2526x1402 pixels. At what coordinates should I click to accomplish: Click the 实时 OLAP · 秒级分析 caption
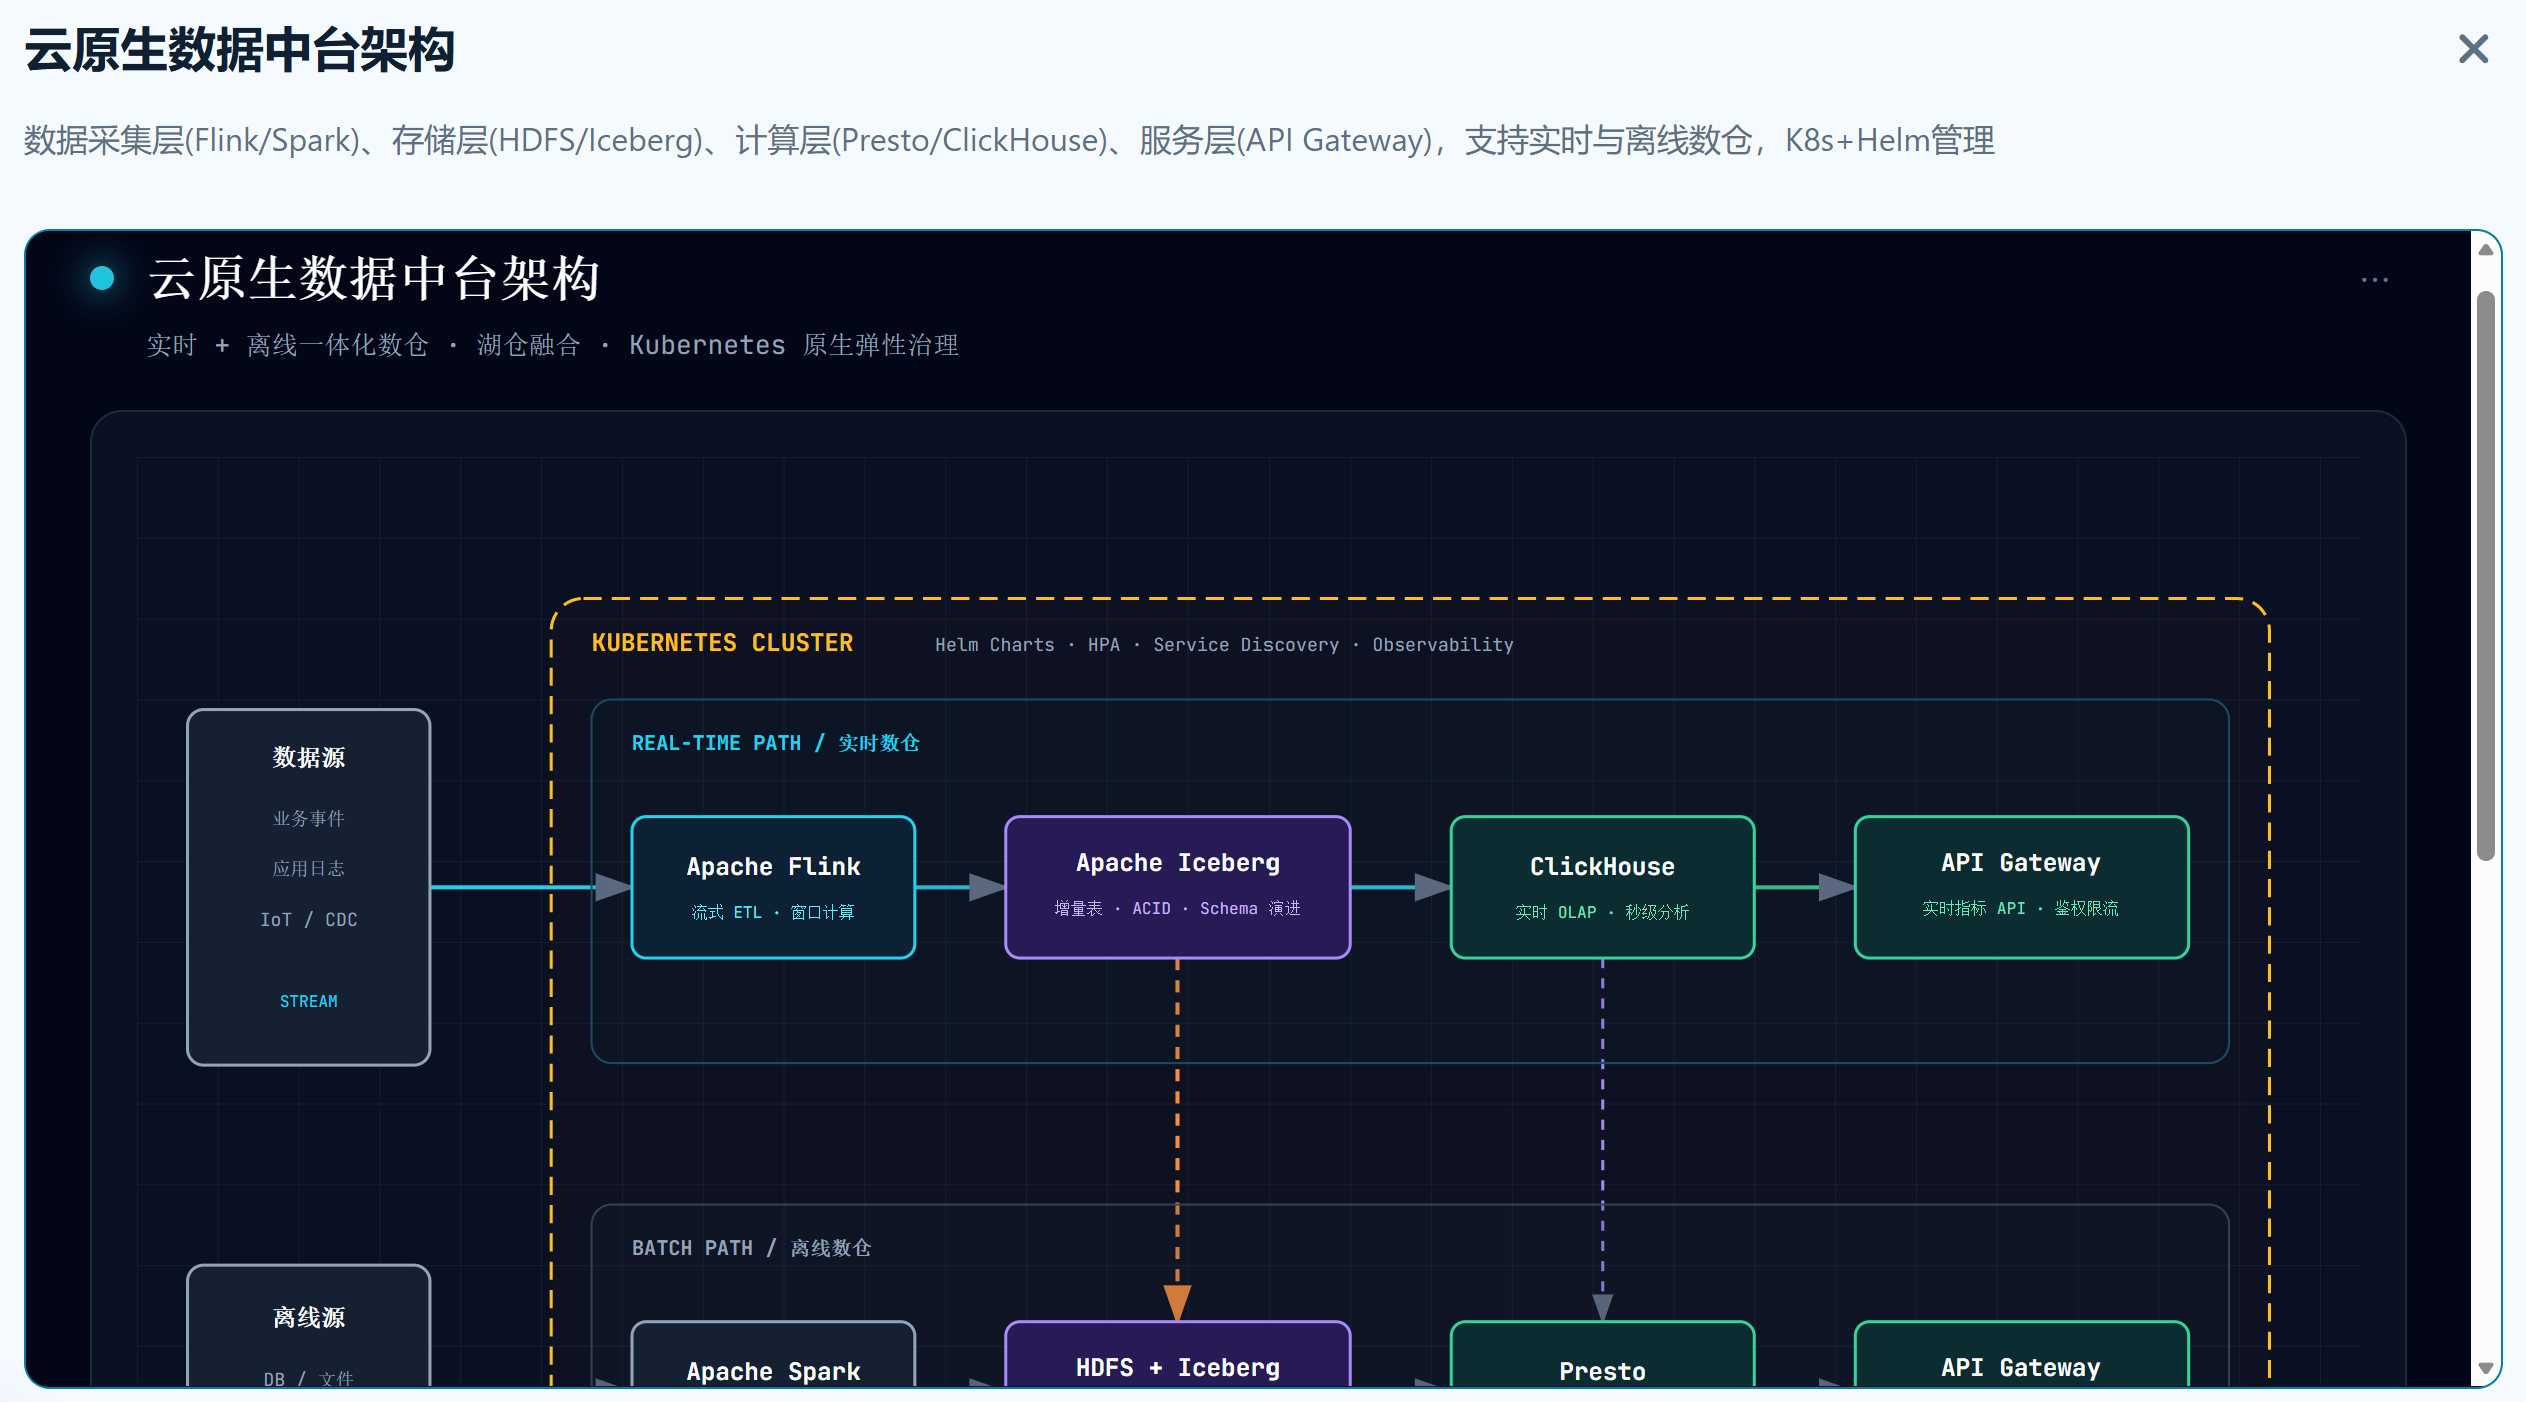[x=1602, y=912]
